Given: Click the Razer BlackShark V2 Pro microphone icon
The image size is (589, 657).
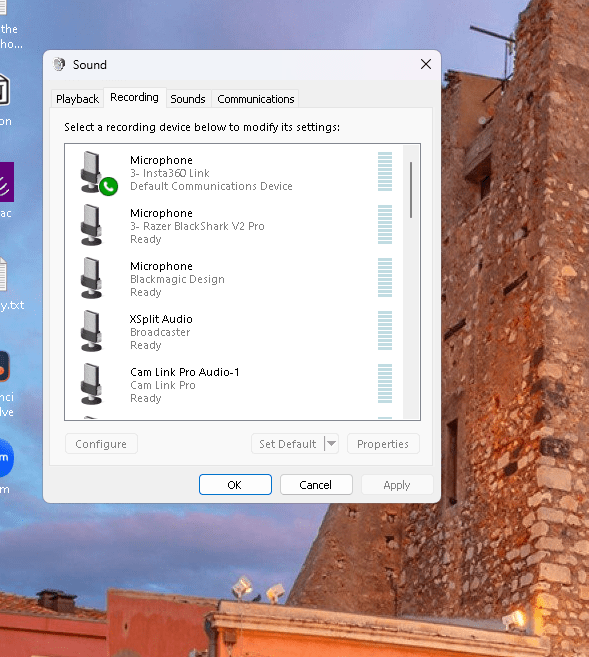Looking at the screenshot, I should 92,225.
